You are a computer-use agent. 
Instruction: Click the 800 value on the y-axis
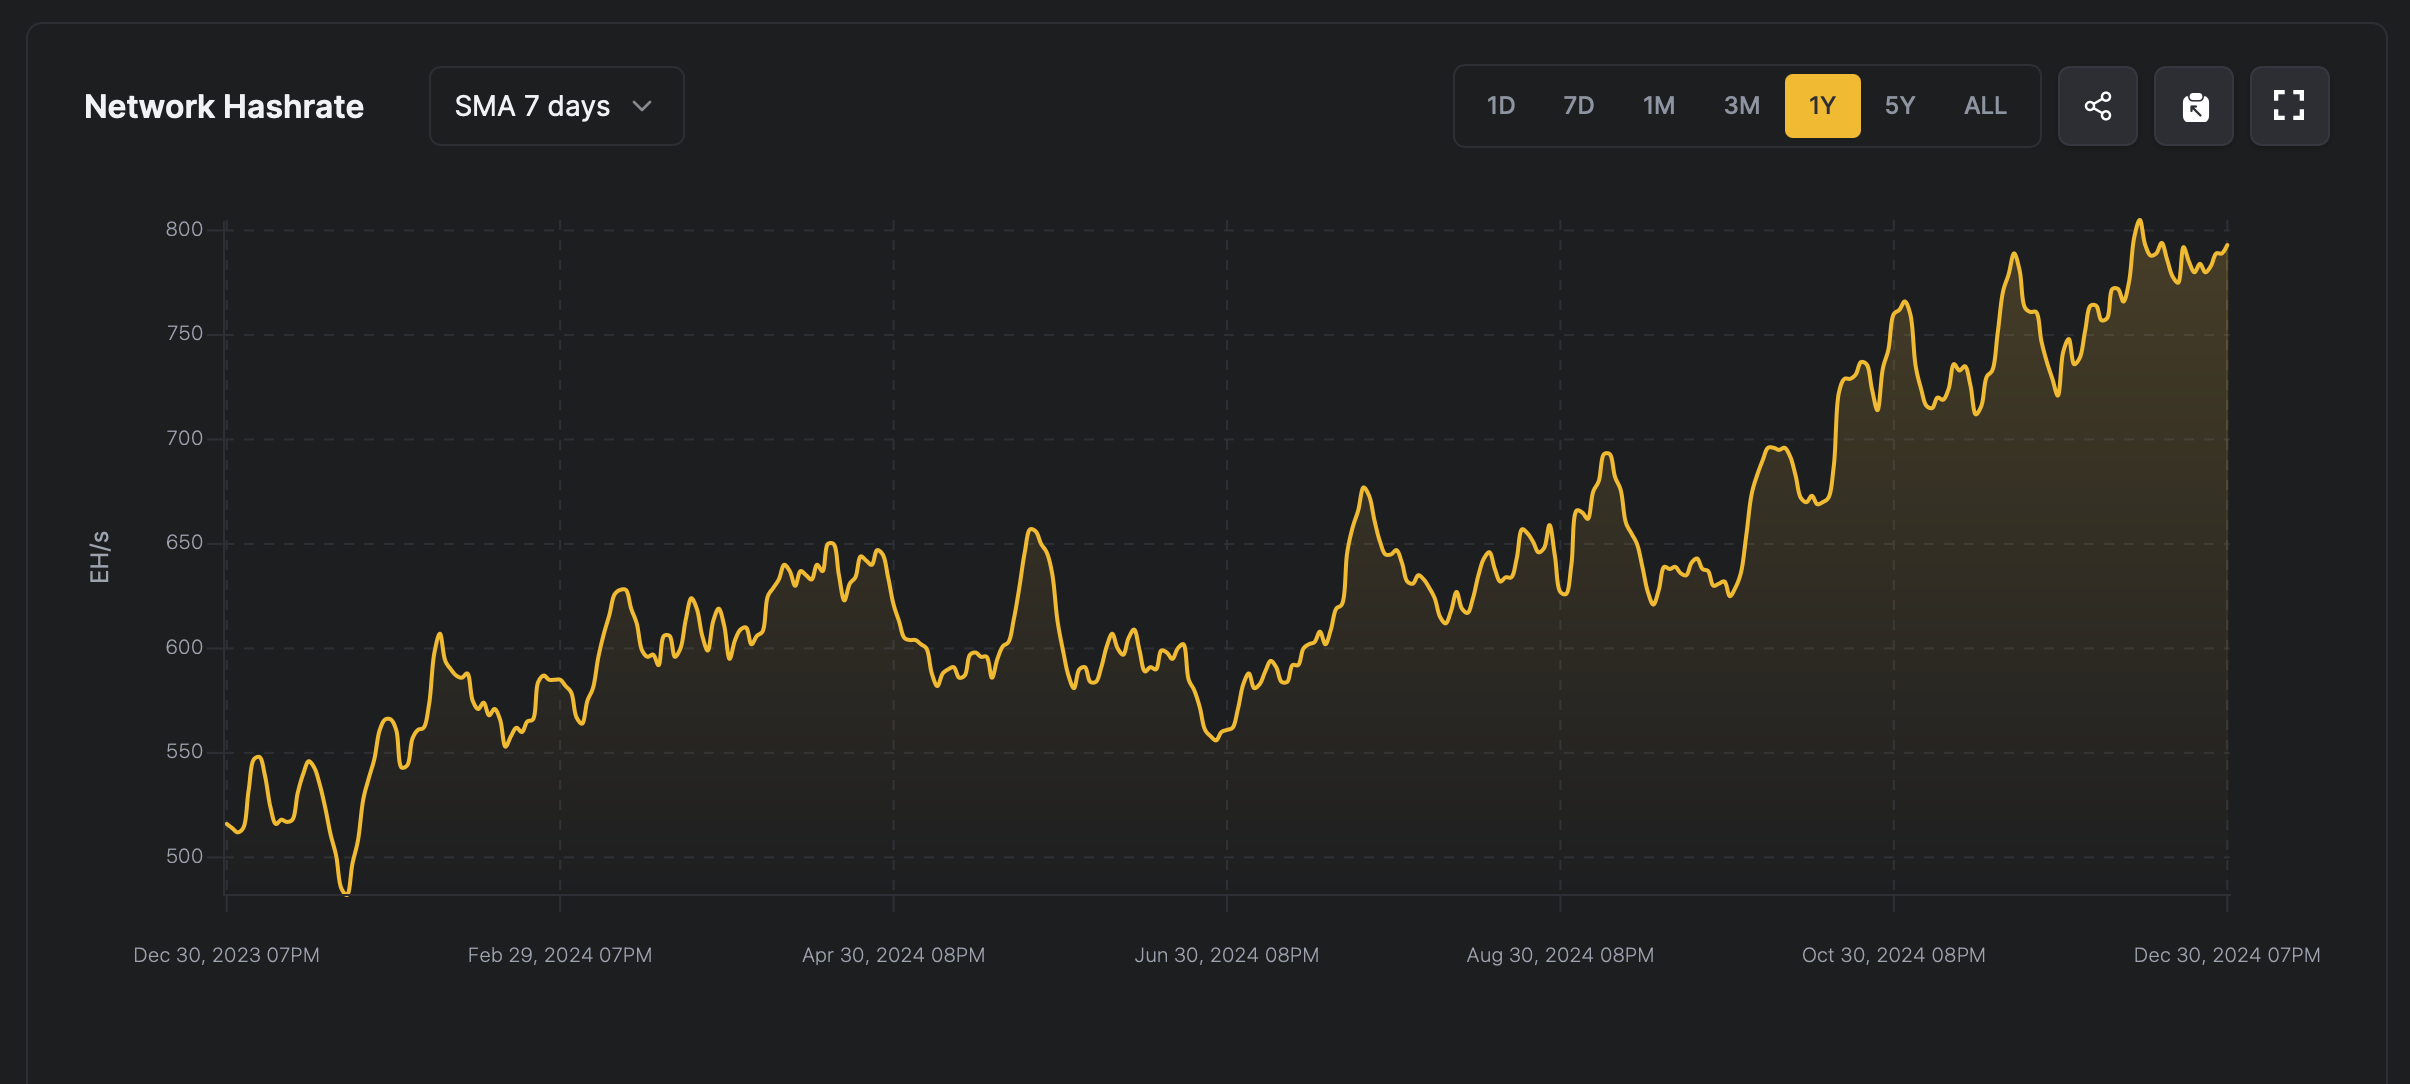point(184,229)
